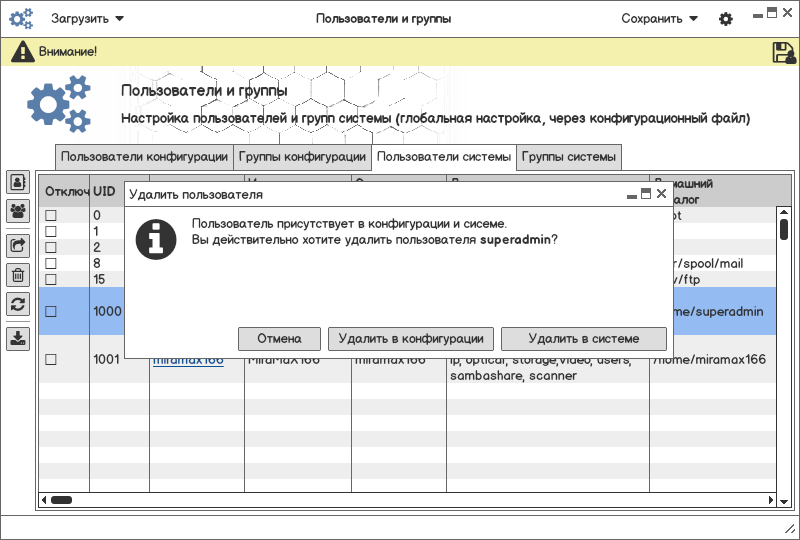Open the Сохранить dropdown menu
800x540 pixels.
(659, 19)
